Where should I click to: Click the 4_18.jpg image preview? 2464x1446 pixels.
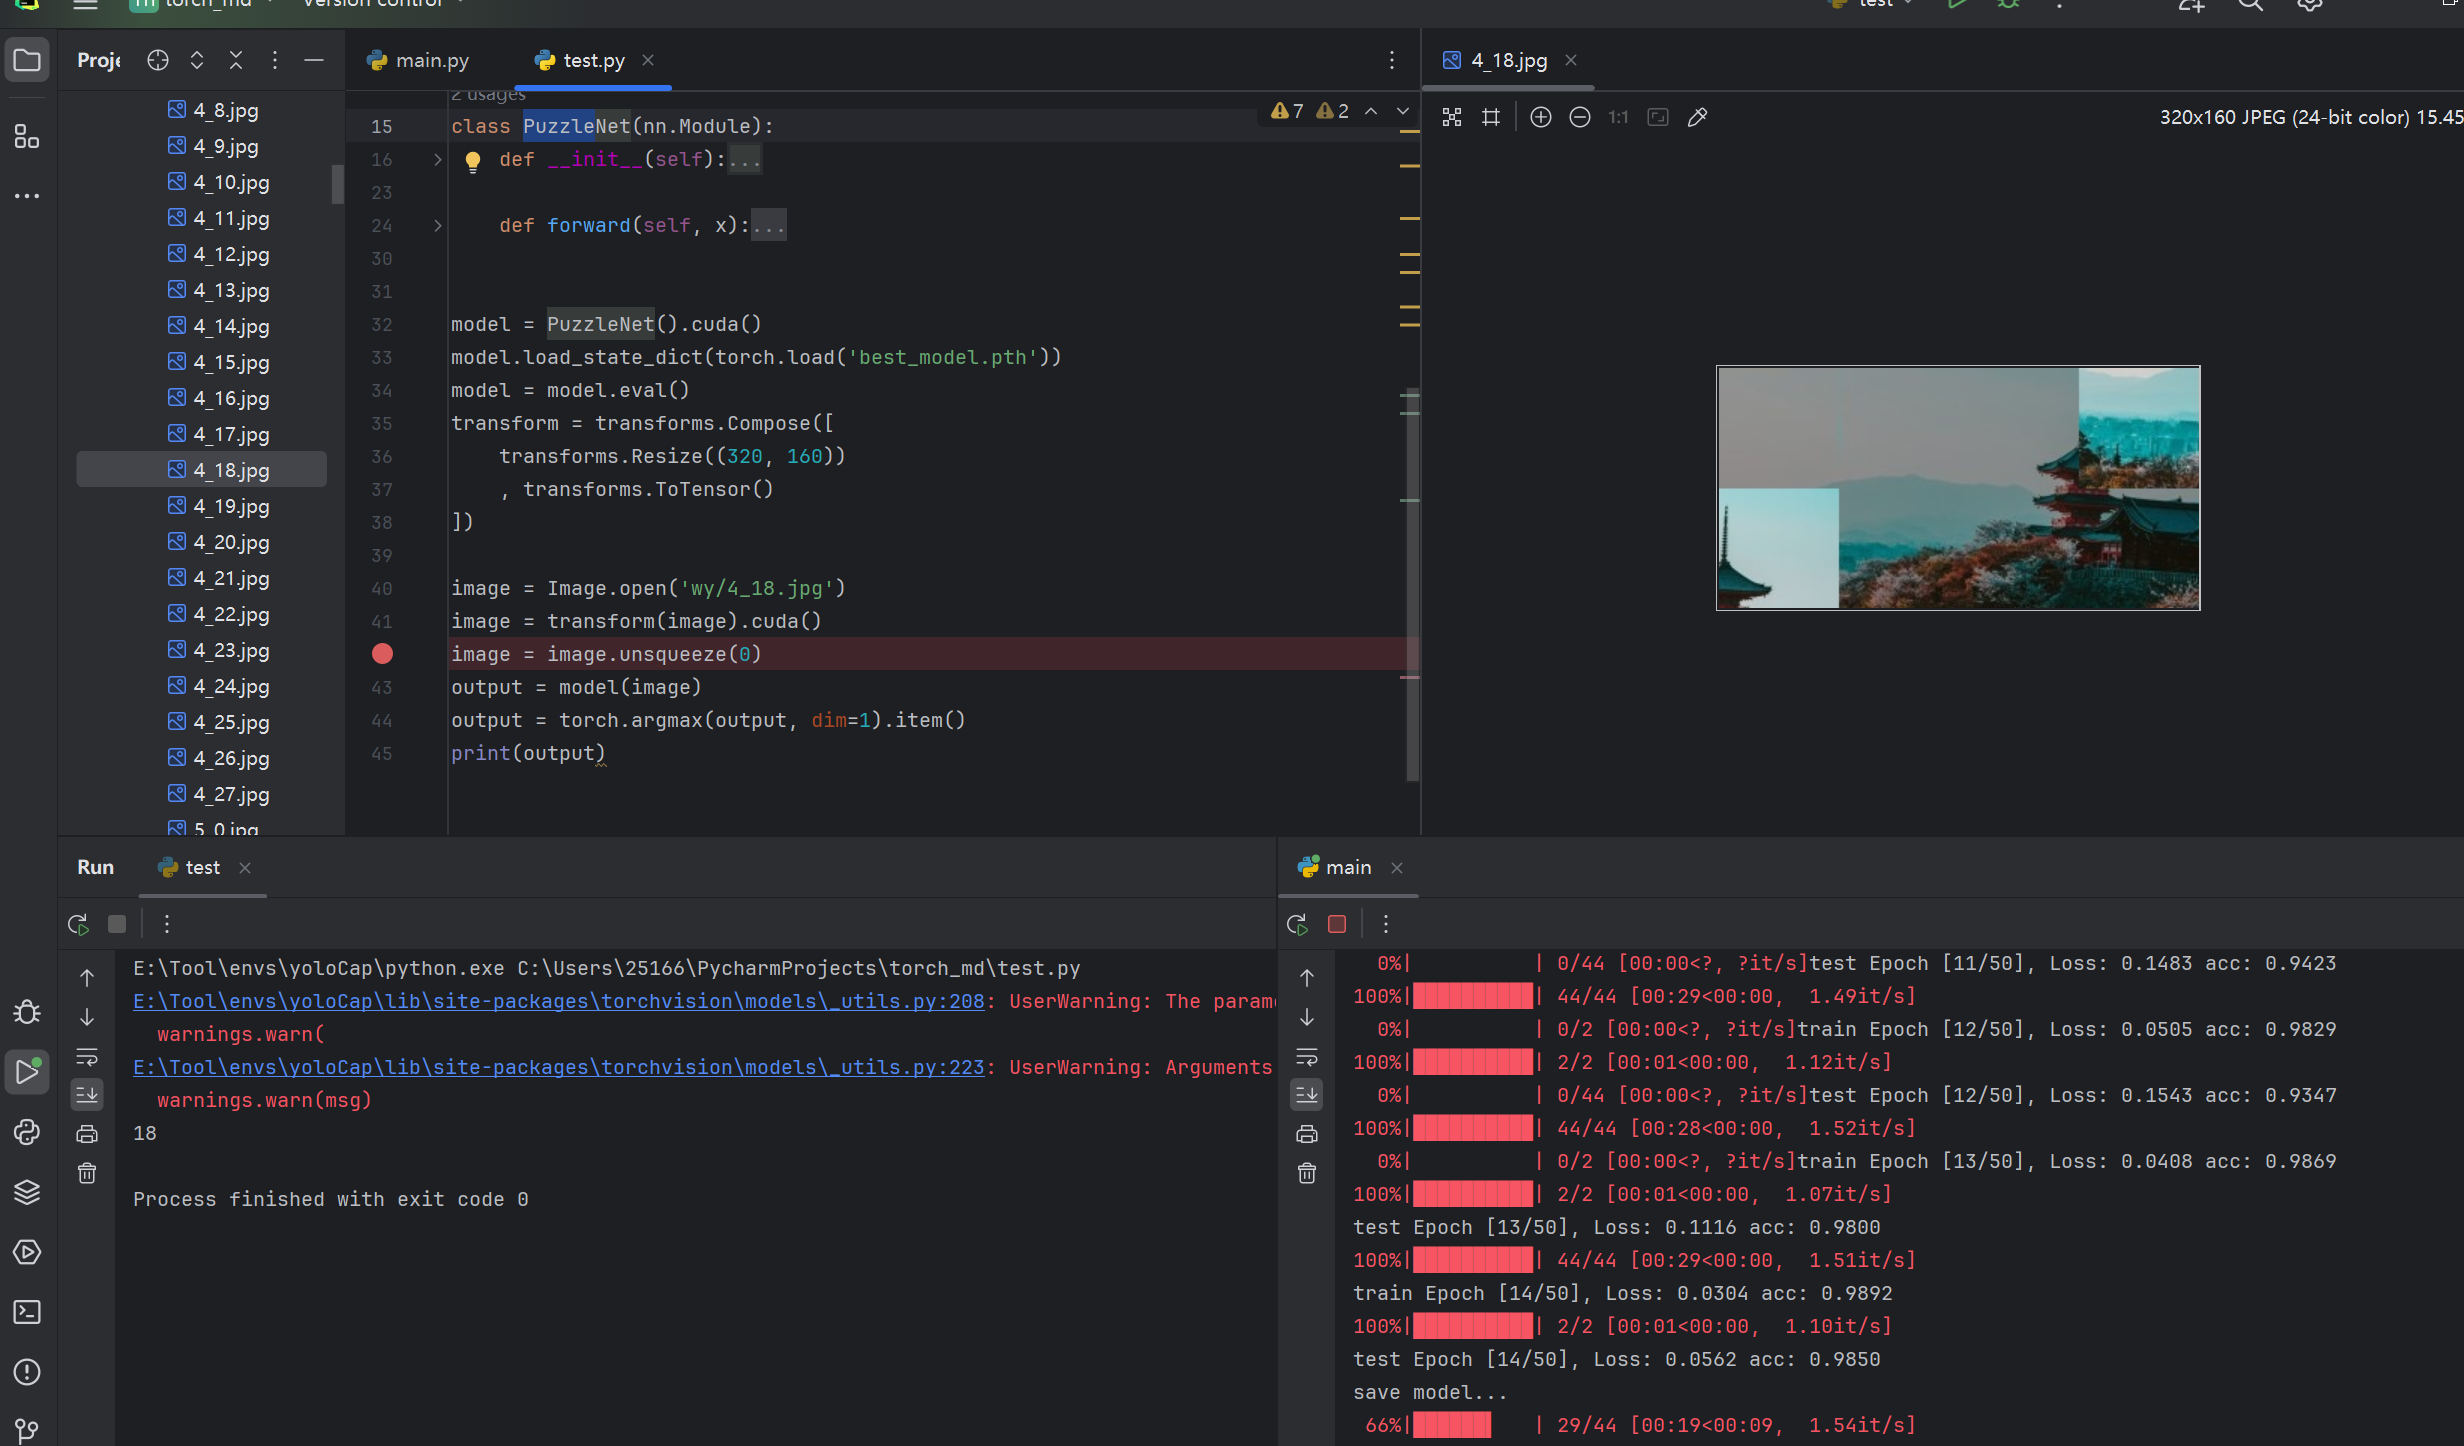tap(1958, 488)
